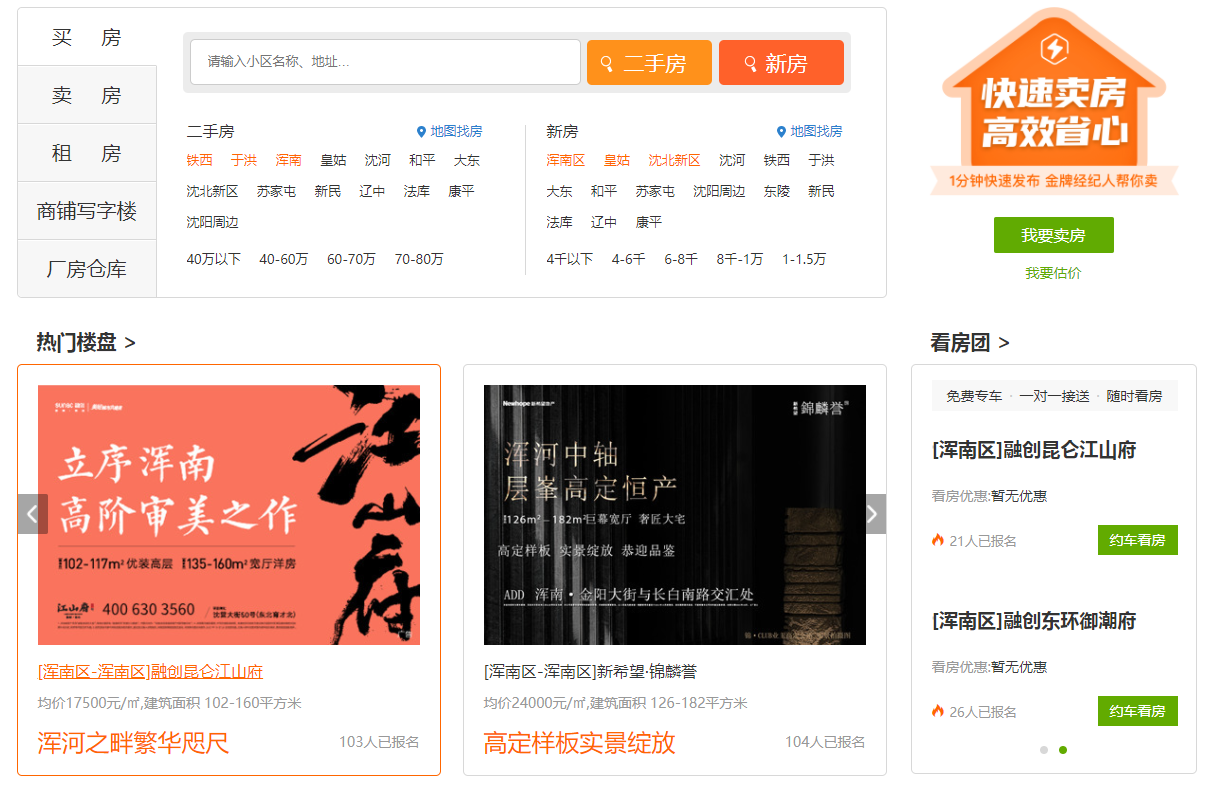Viewport: 1217px width, 785px height.
Task: Click the next arrow on the 热门楼盘 carousel
Action: click(872, 514)
